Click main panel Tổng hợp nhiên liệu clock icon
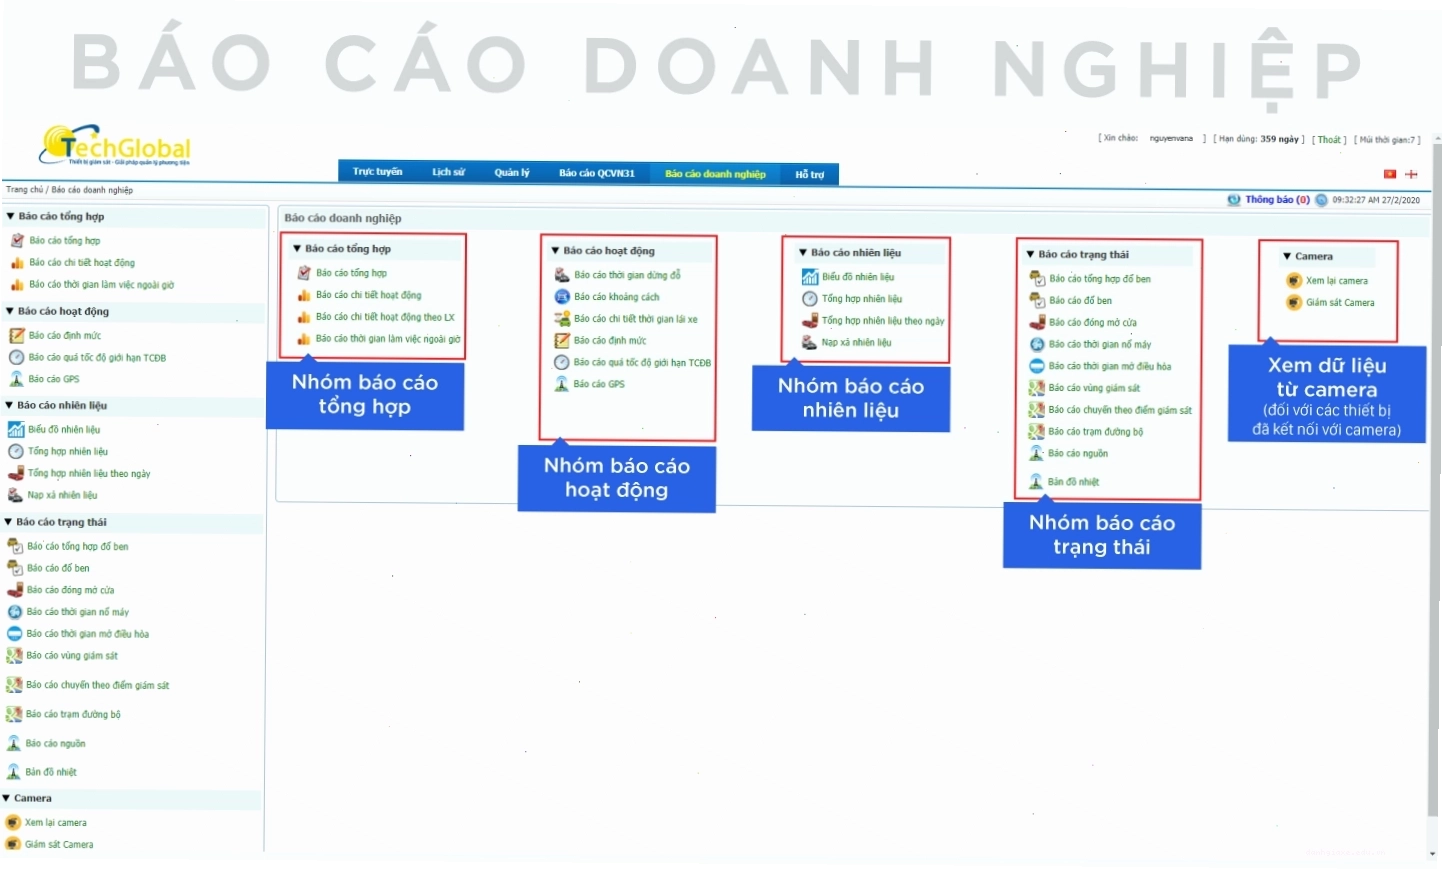Viewport: 1442px width, 869px height. coord(810,299)
